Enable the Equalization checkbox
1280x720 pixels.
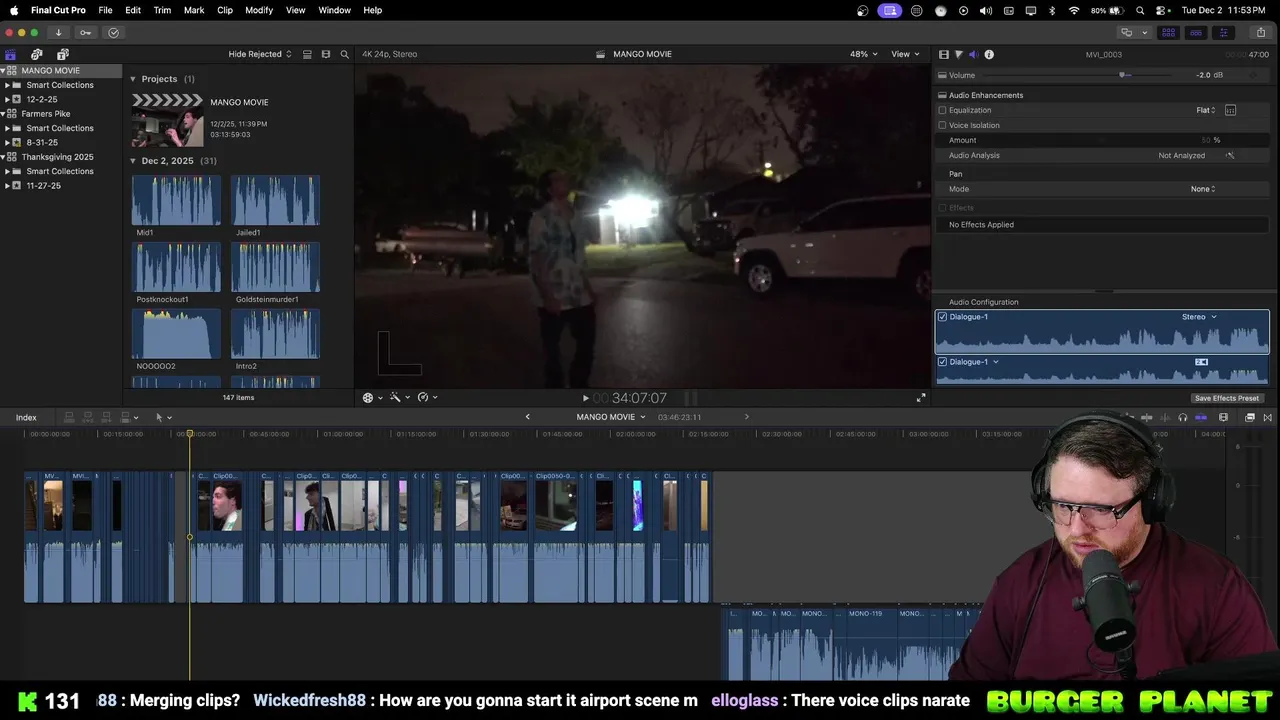942,110
